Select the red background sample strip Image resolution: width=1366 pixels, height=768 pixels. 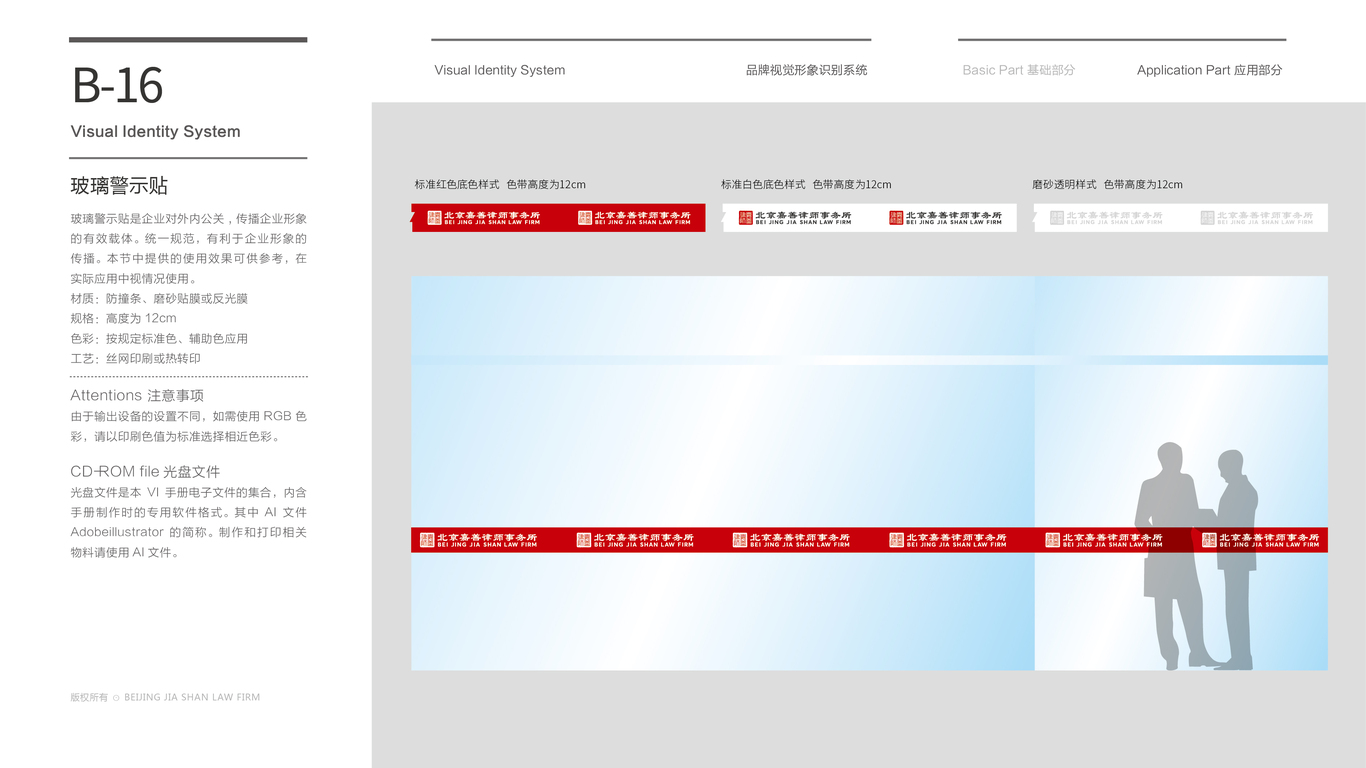click(558, 218)
